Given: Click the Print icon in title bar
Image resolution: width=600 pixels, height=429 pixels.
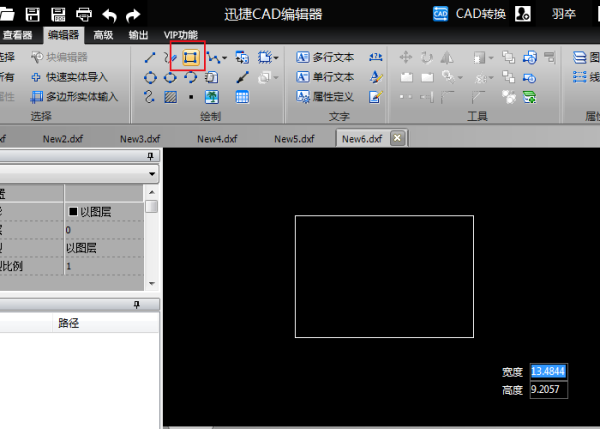Looking at the screenshot, I should [x=84, y=14].
